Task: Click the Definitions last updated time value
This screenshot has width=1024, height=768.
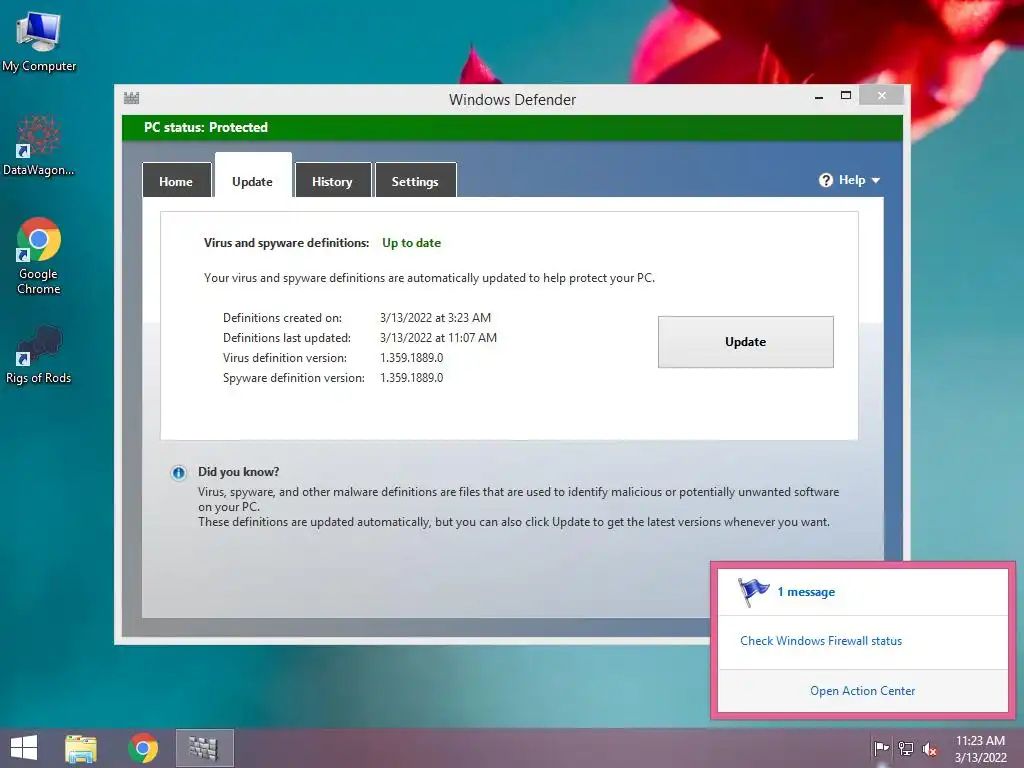Action: (x=438, y=338)
